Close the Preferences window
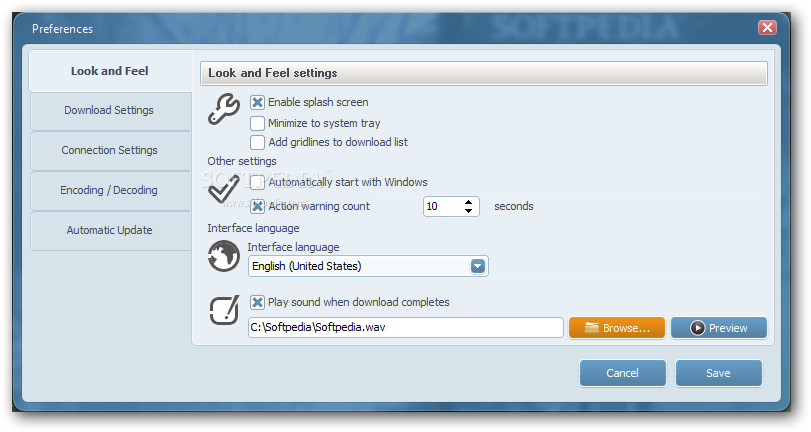Image resolution: width=811 pixels, height=432 pixels. tap(767, 27)
